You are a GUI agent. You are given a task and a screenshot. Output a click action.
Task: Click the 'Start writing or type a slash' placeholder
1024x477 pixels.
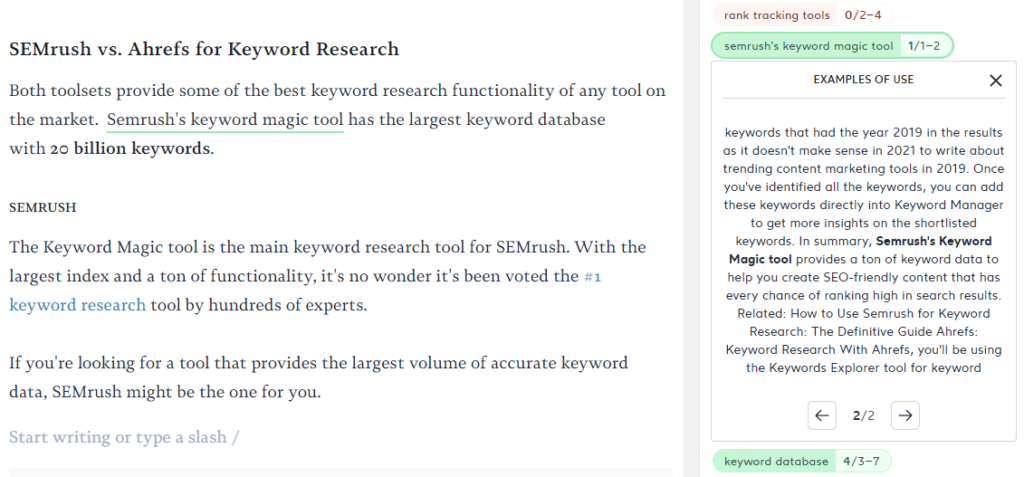click(124, 437)
